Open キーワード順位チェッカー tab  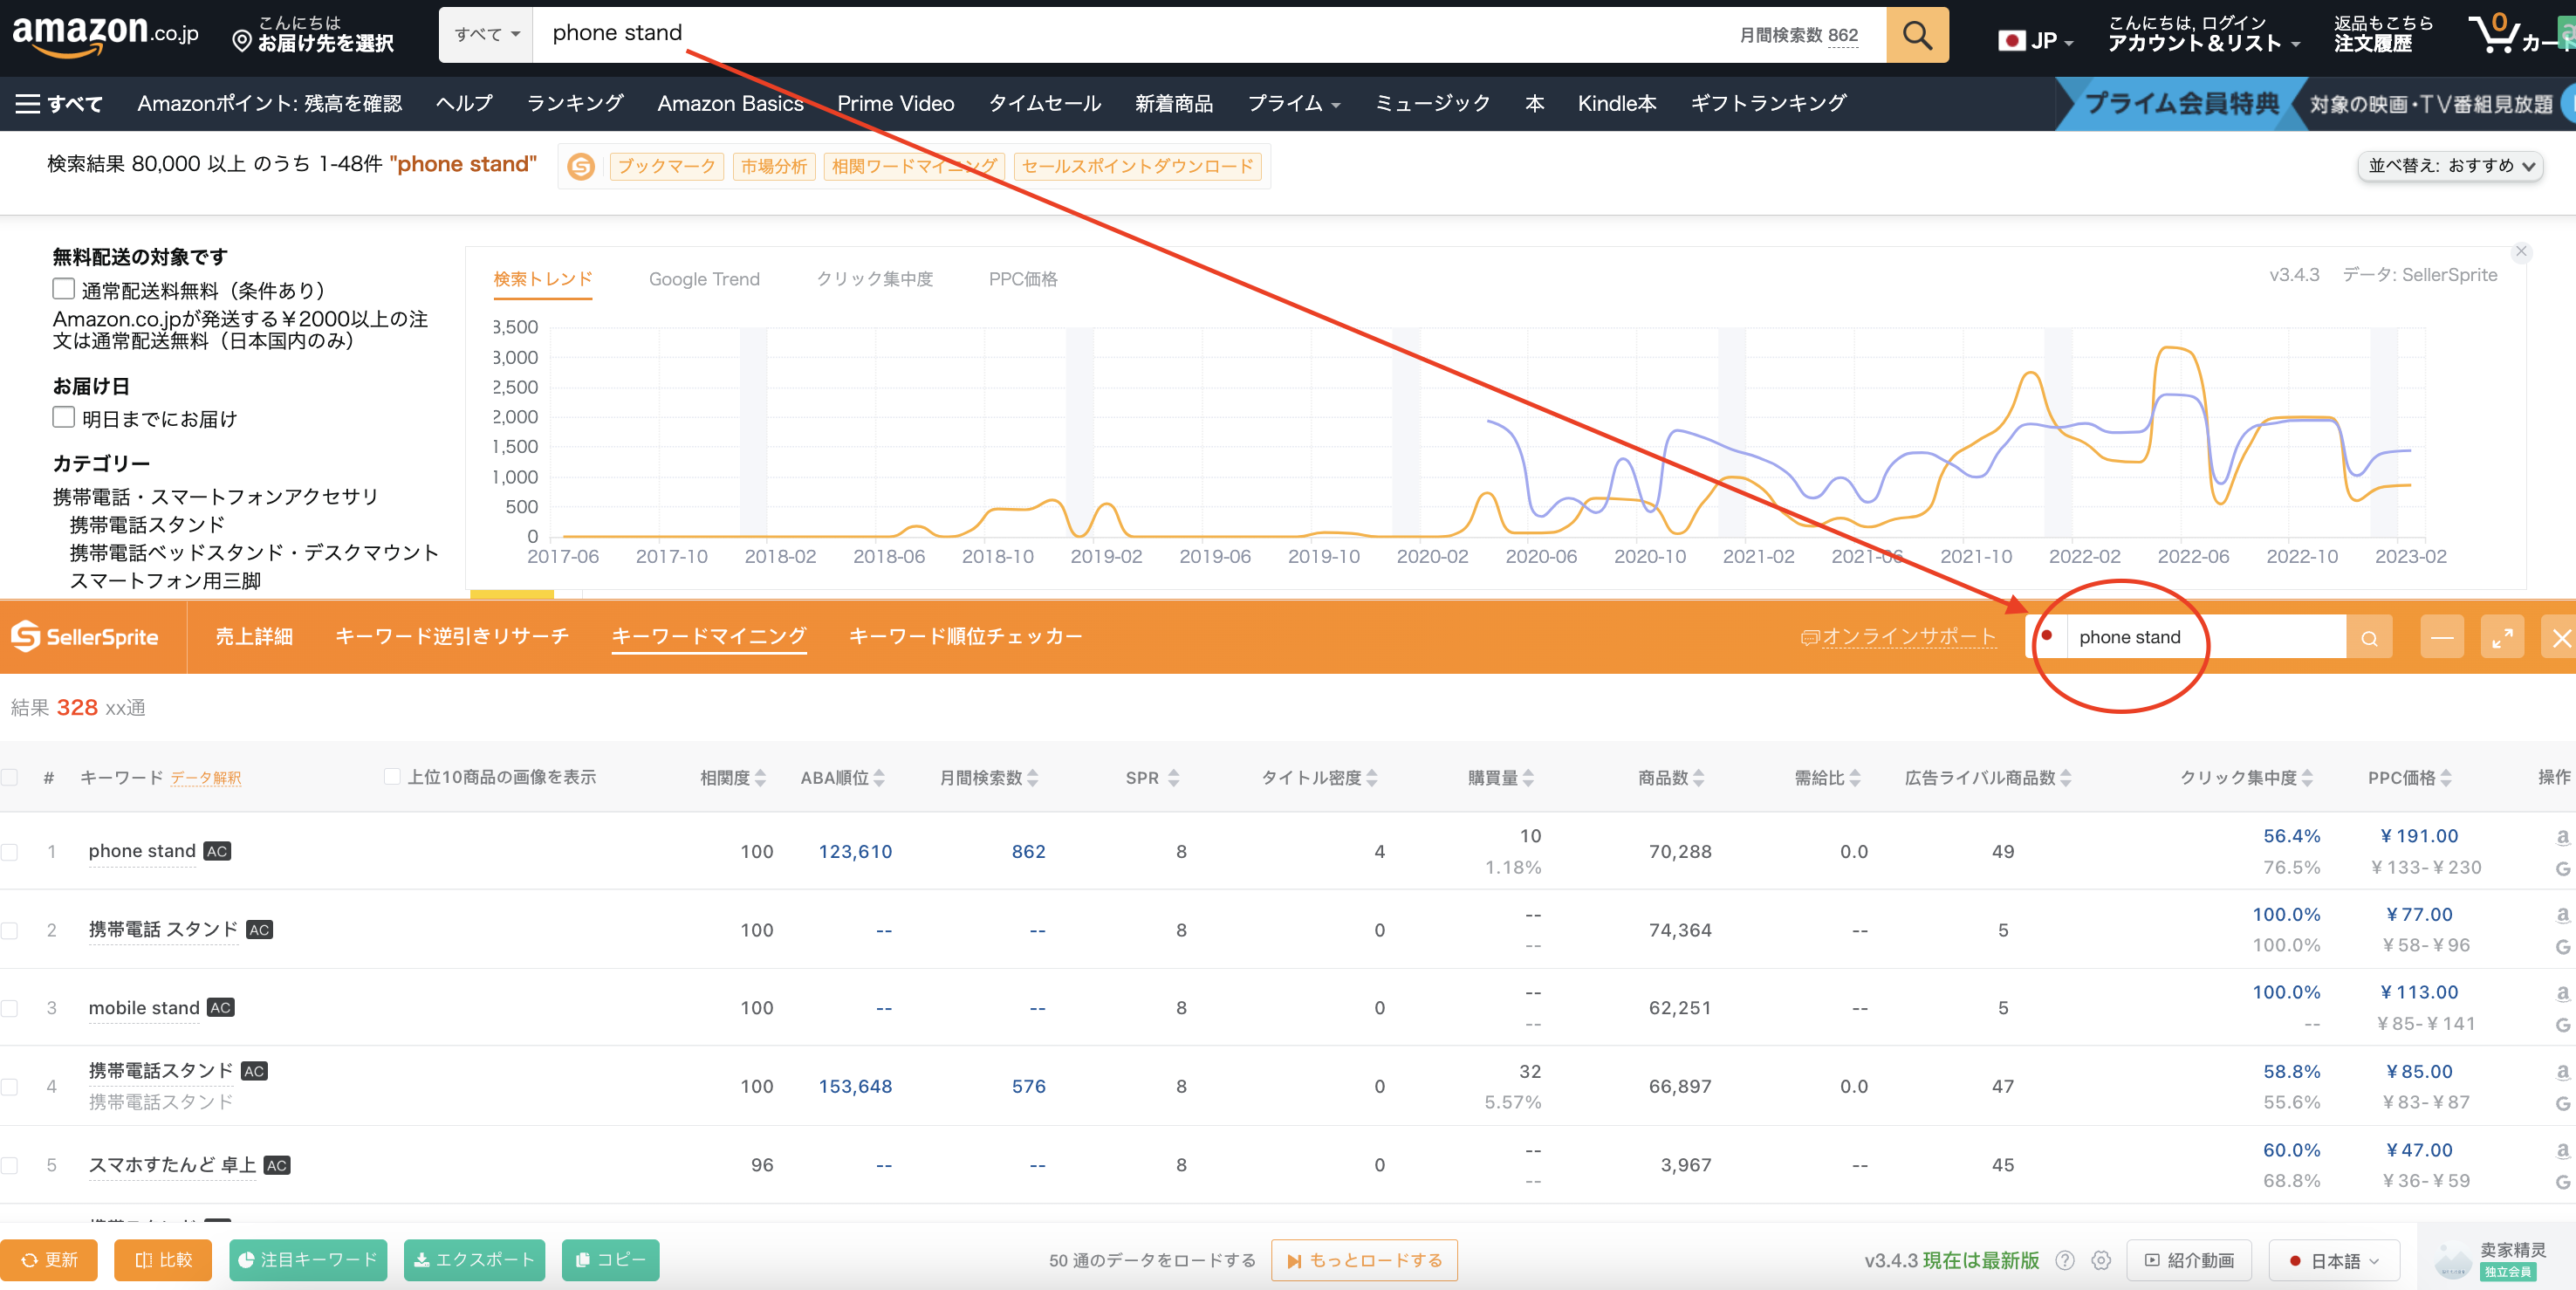pos(965,637)
